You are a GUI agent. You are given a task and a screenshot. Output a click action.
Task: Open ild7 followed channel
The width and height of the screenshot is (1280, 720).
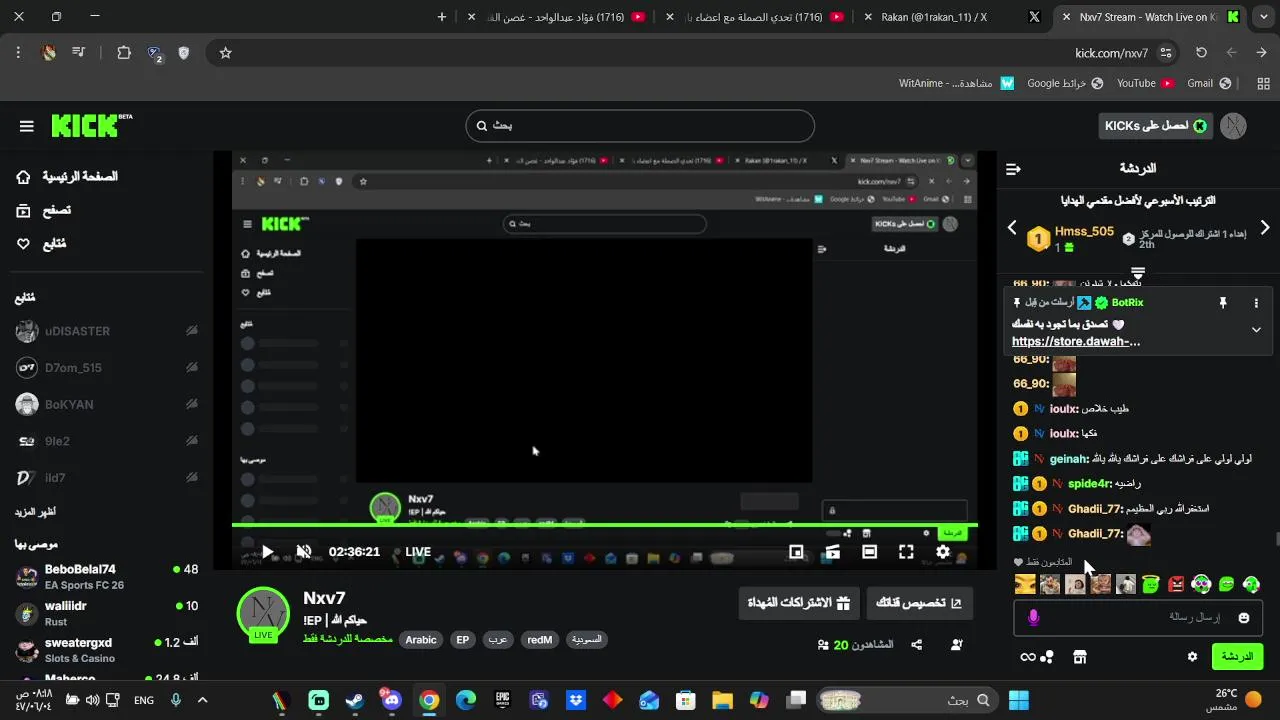pos(106,478)
